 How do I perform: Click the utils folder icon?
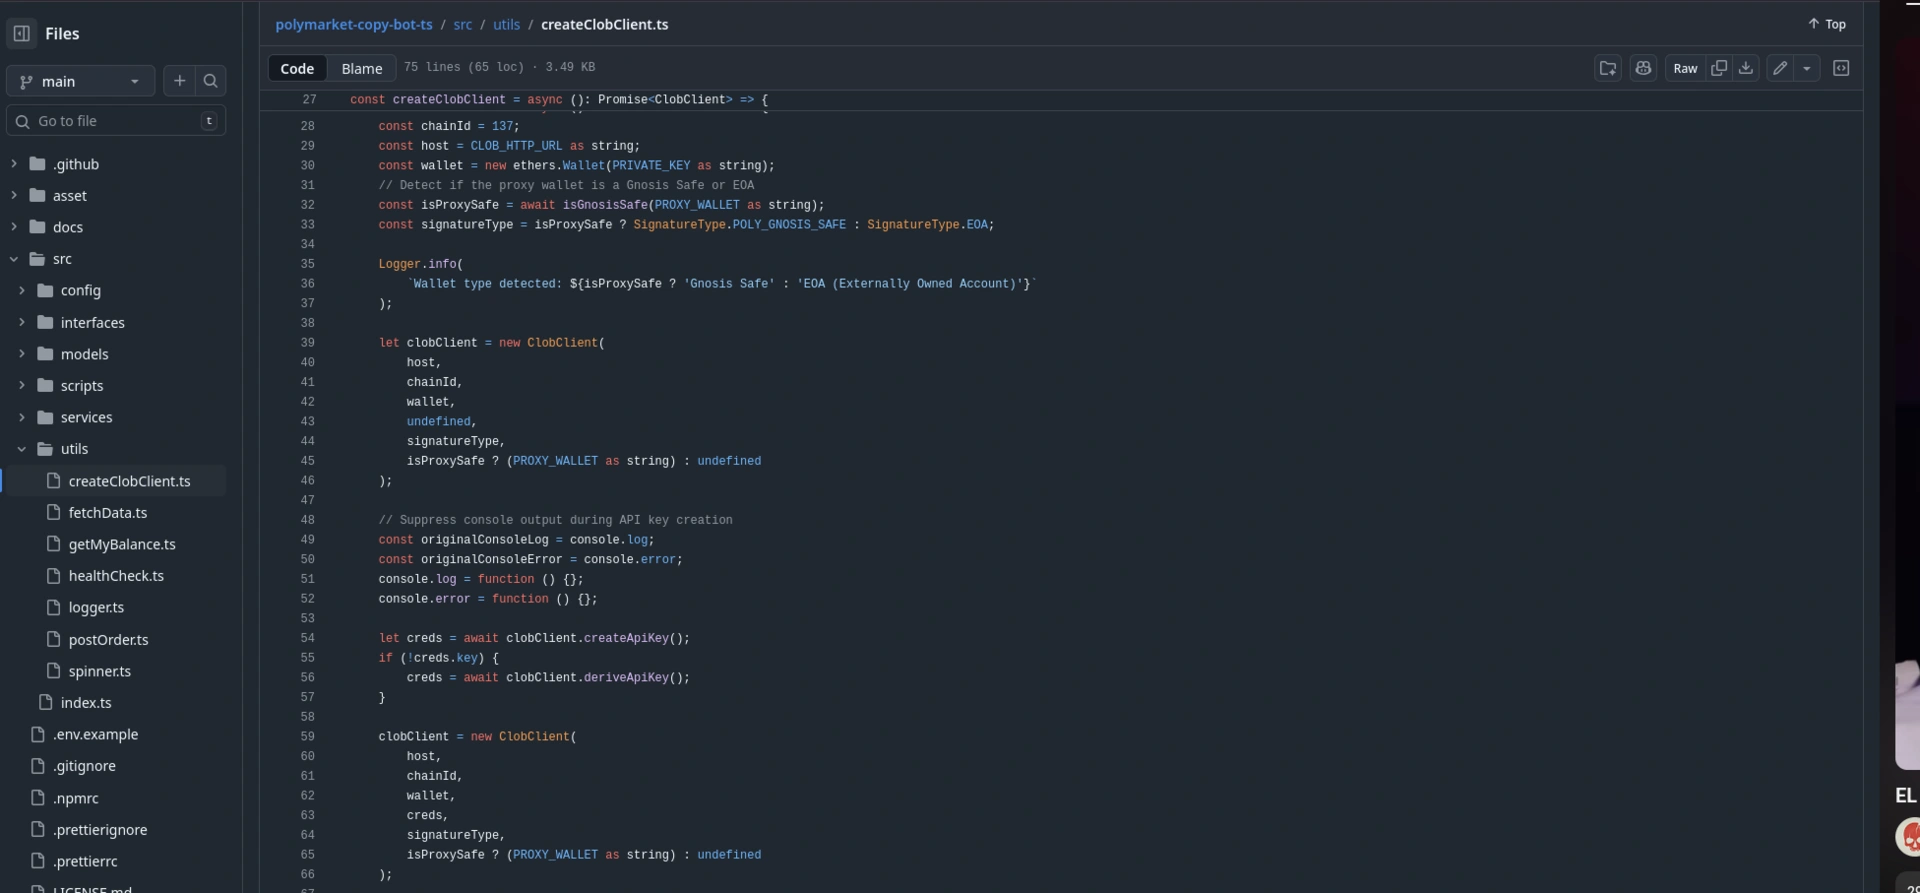tap(46, 449)
